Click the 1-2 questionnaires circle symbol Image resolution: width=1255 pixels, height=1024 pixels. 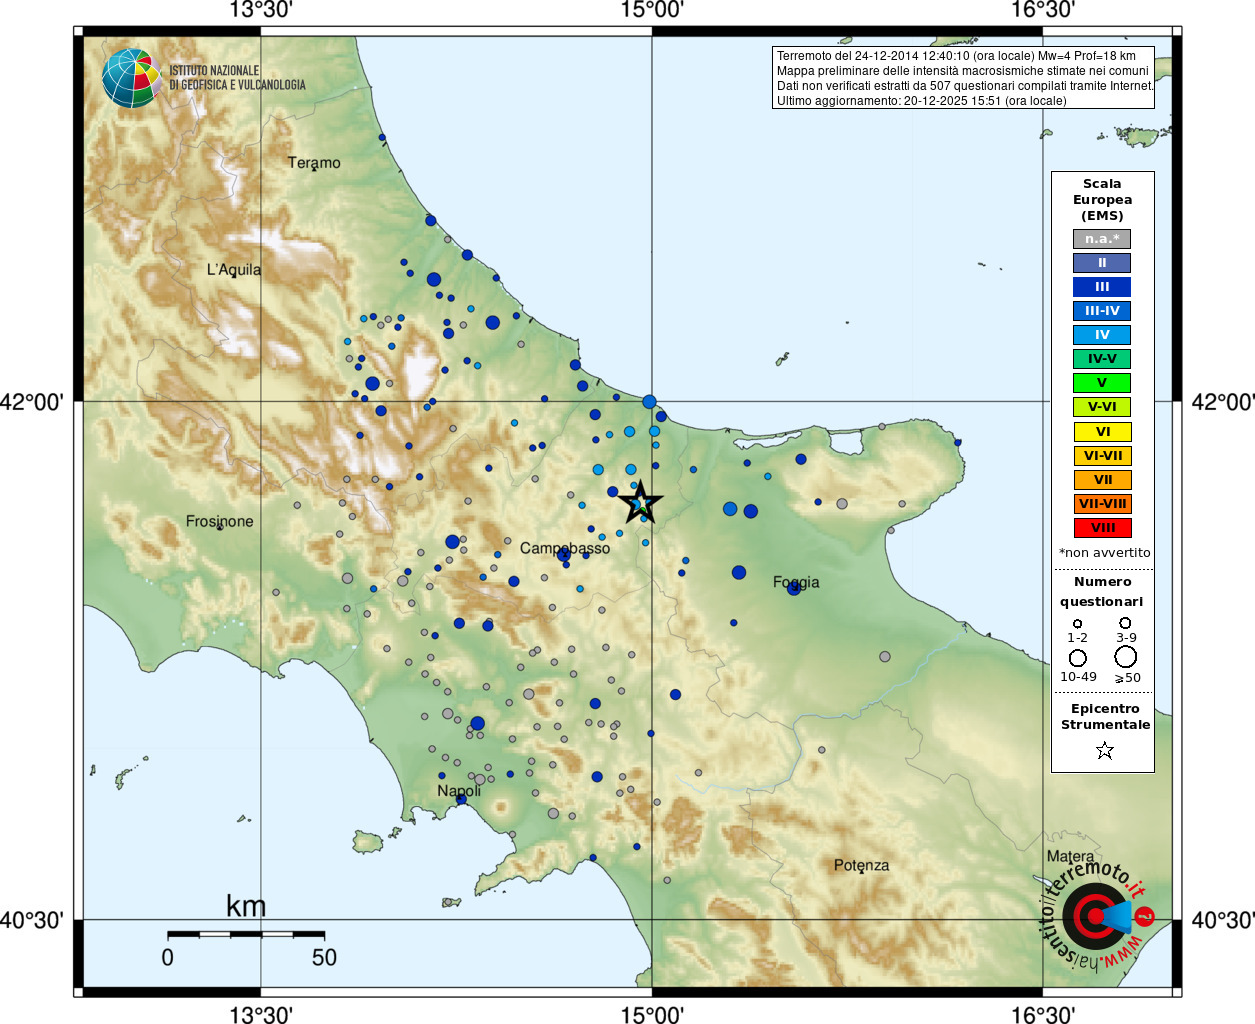point(1077,623)
